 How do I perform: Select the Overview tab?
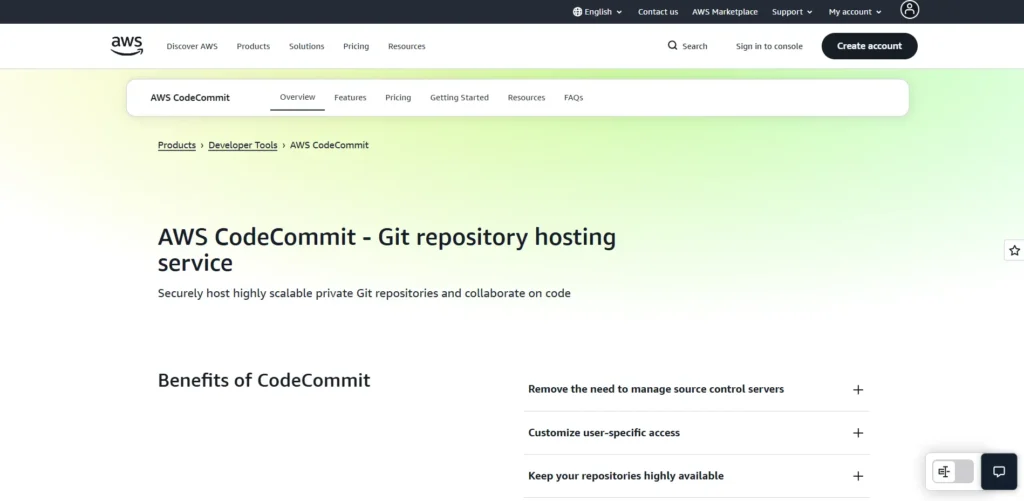tap(297, 97)
